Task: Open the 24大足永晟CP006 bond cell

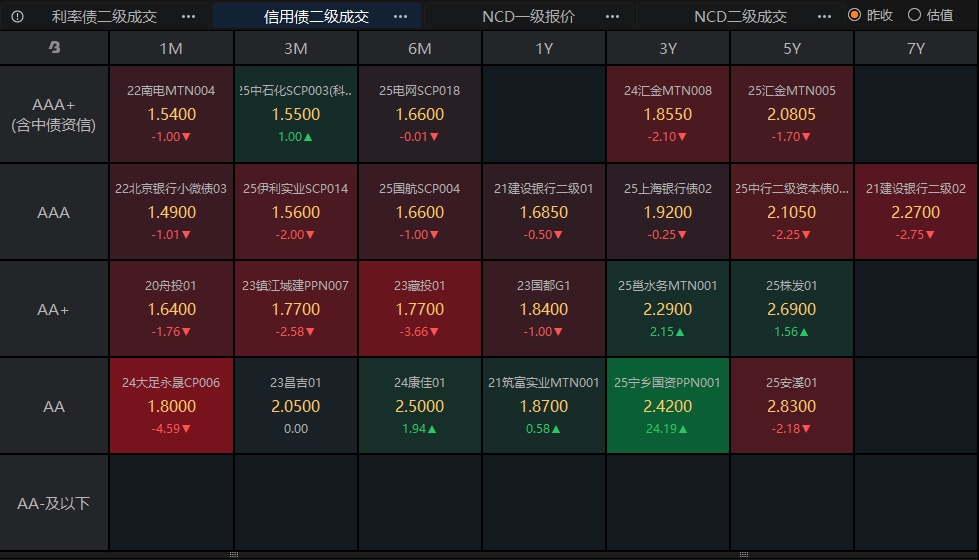Action: pyautogui.click(x=171, y=406)
